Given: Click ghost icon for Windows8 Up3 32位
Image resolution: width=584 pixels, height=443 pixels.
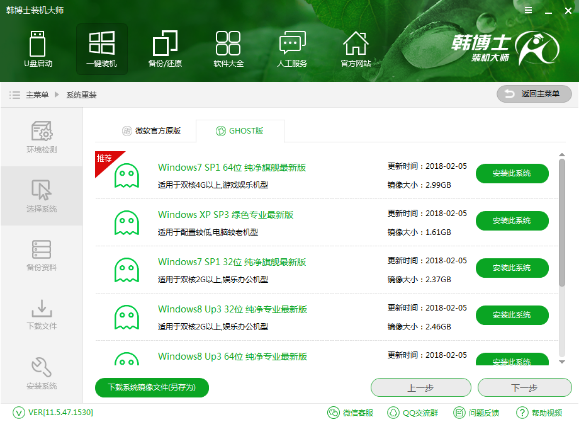Looking at the screenshot, I should click(x=127, y=317).
